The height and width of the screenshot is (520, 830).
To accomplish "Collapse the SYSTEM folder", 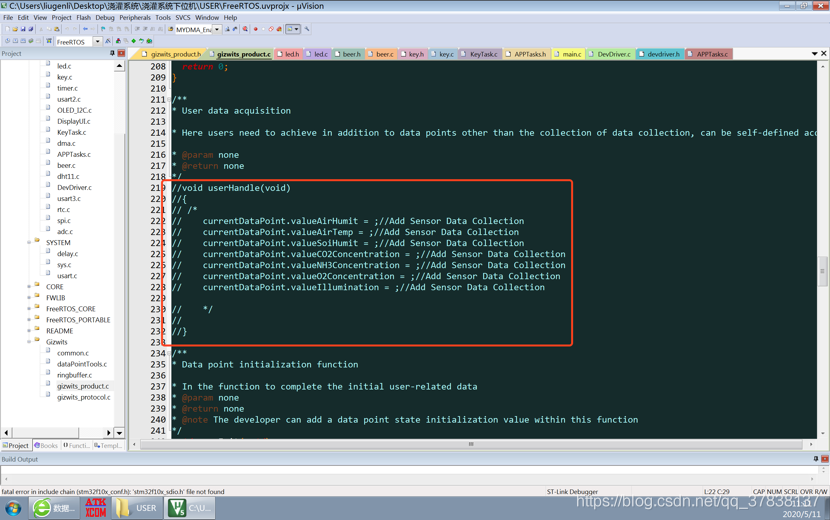I will point(29,243).
